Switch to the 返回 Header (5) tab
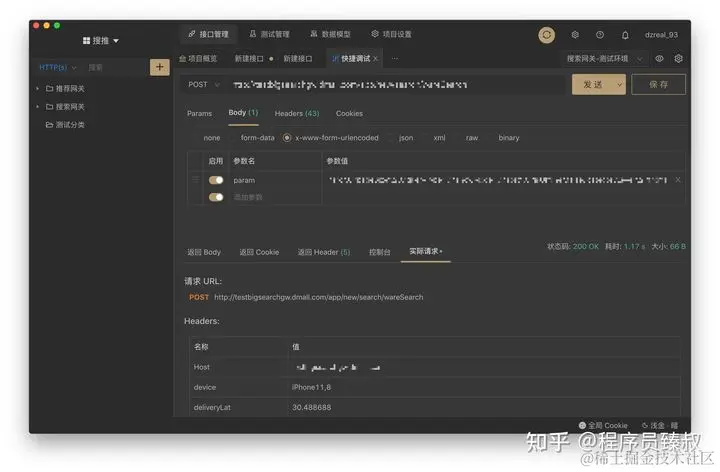 tap(324, 252)
